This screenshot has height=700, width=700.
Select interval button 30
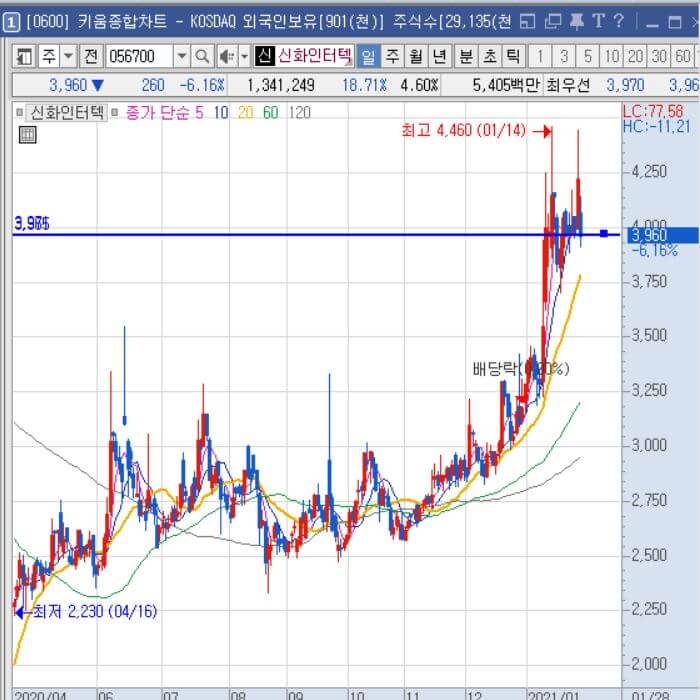coord(659,56)
